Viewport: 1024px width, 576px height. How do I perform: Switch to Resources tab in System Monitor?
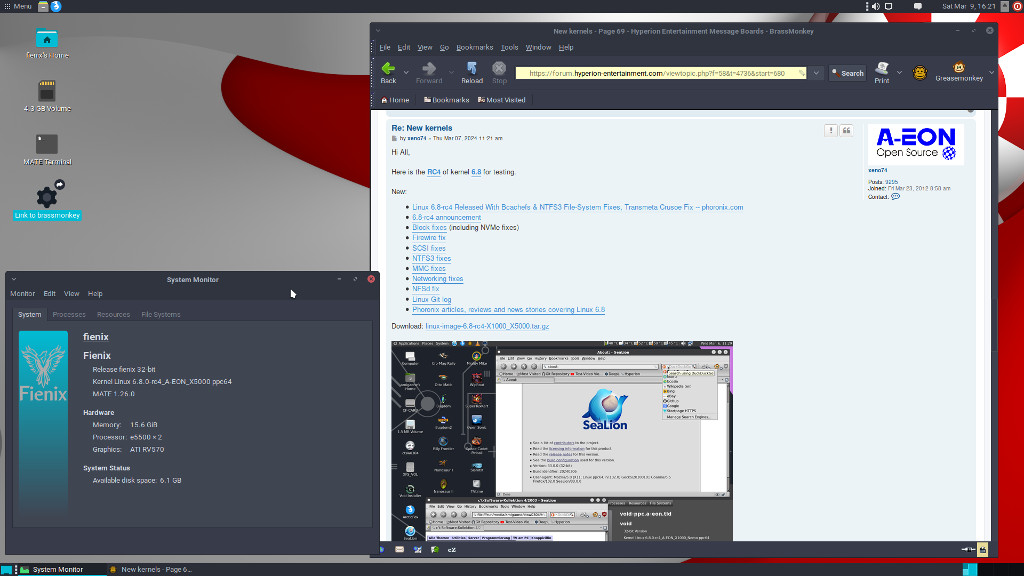pyautogui.click(x=113, y=314)
